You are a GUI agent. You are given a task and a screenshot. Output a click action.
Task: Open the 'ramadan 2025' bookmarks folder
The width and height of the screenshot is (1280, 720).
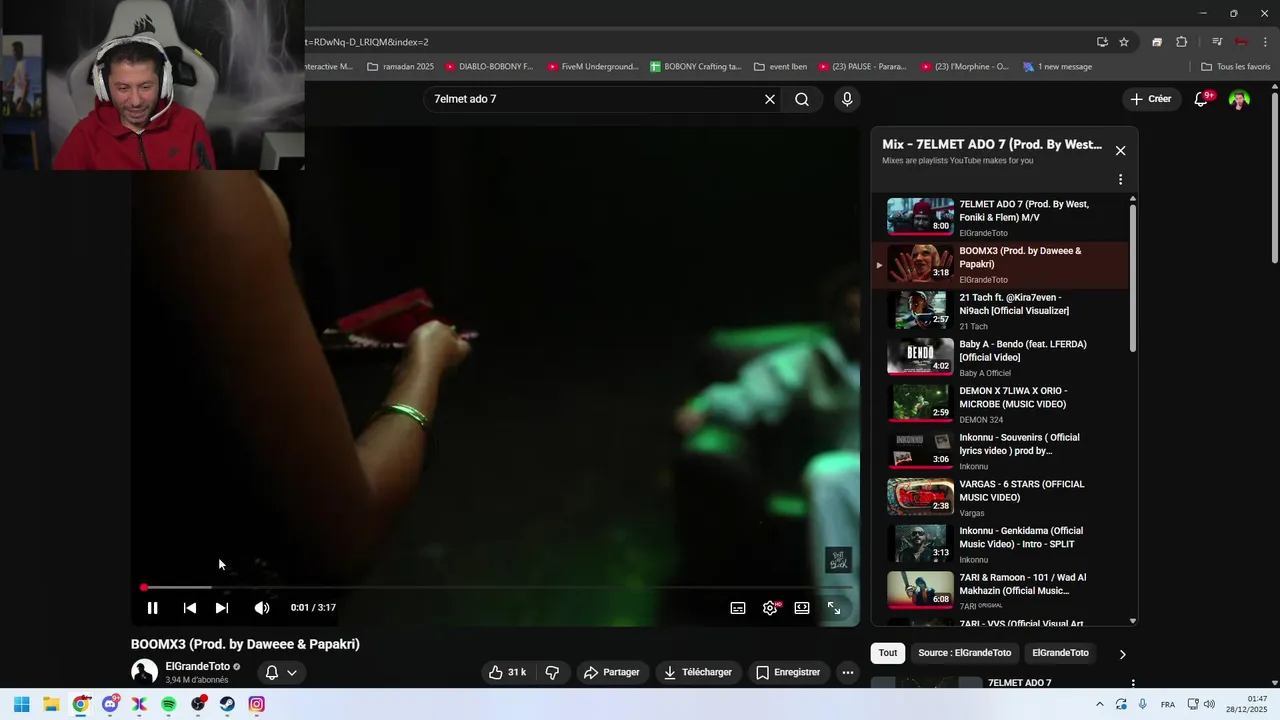point(401,67)
